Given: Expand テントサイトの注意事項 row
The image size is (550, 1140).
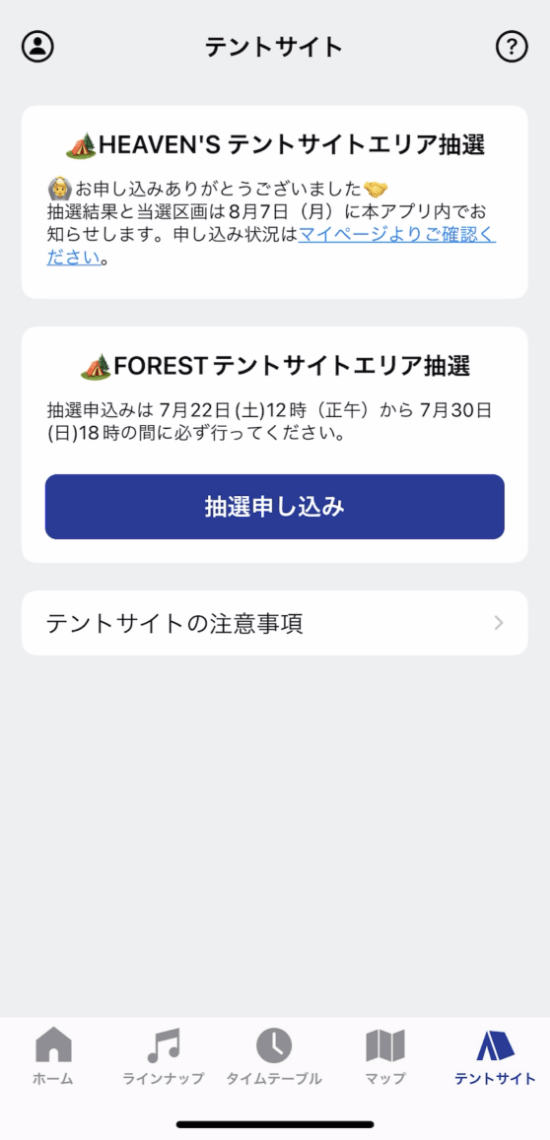Looking at the screenshot, I should coord(275,623).
